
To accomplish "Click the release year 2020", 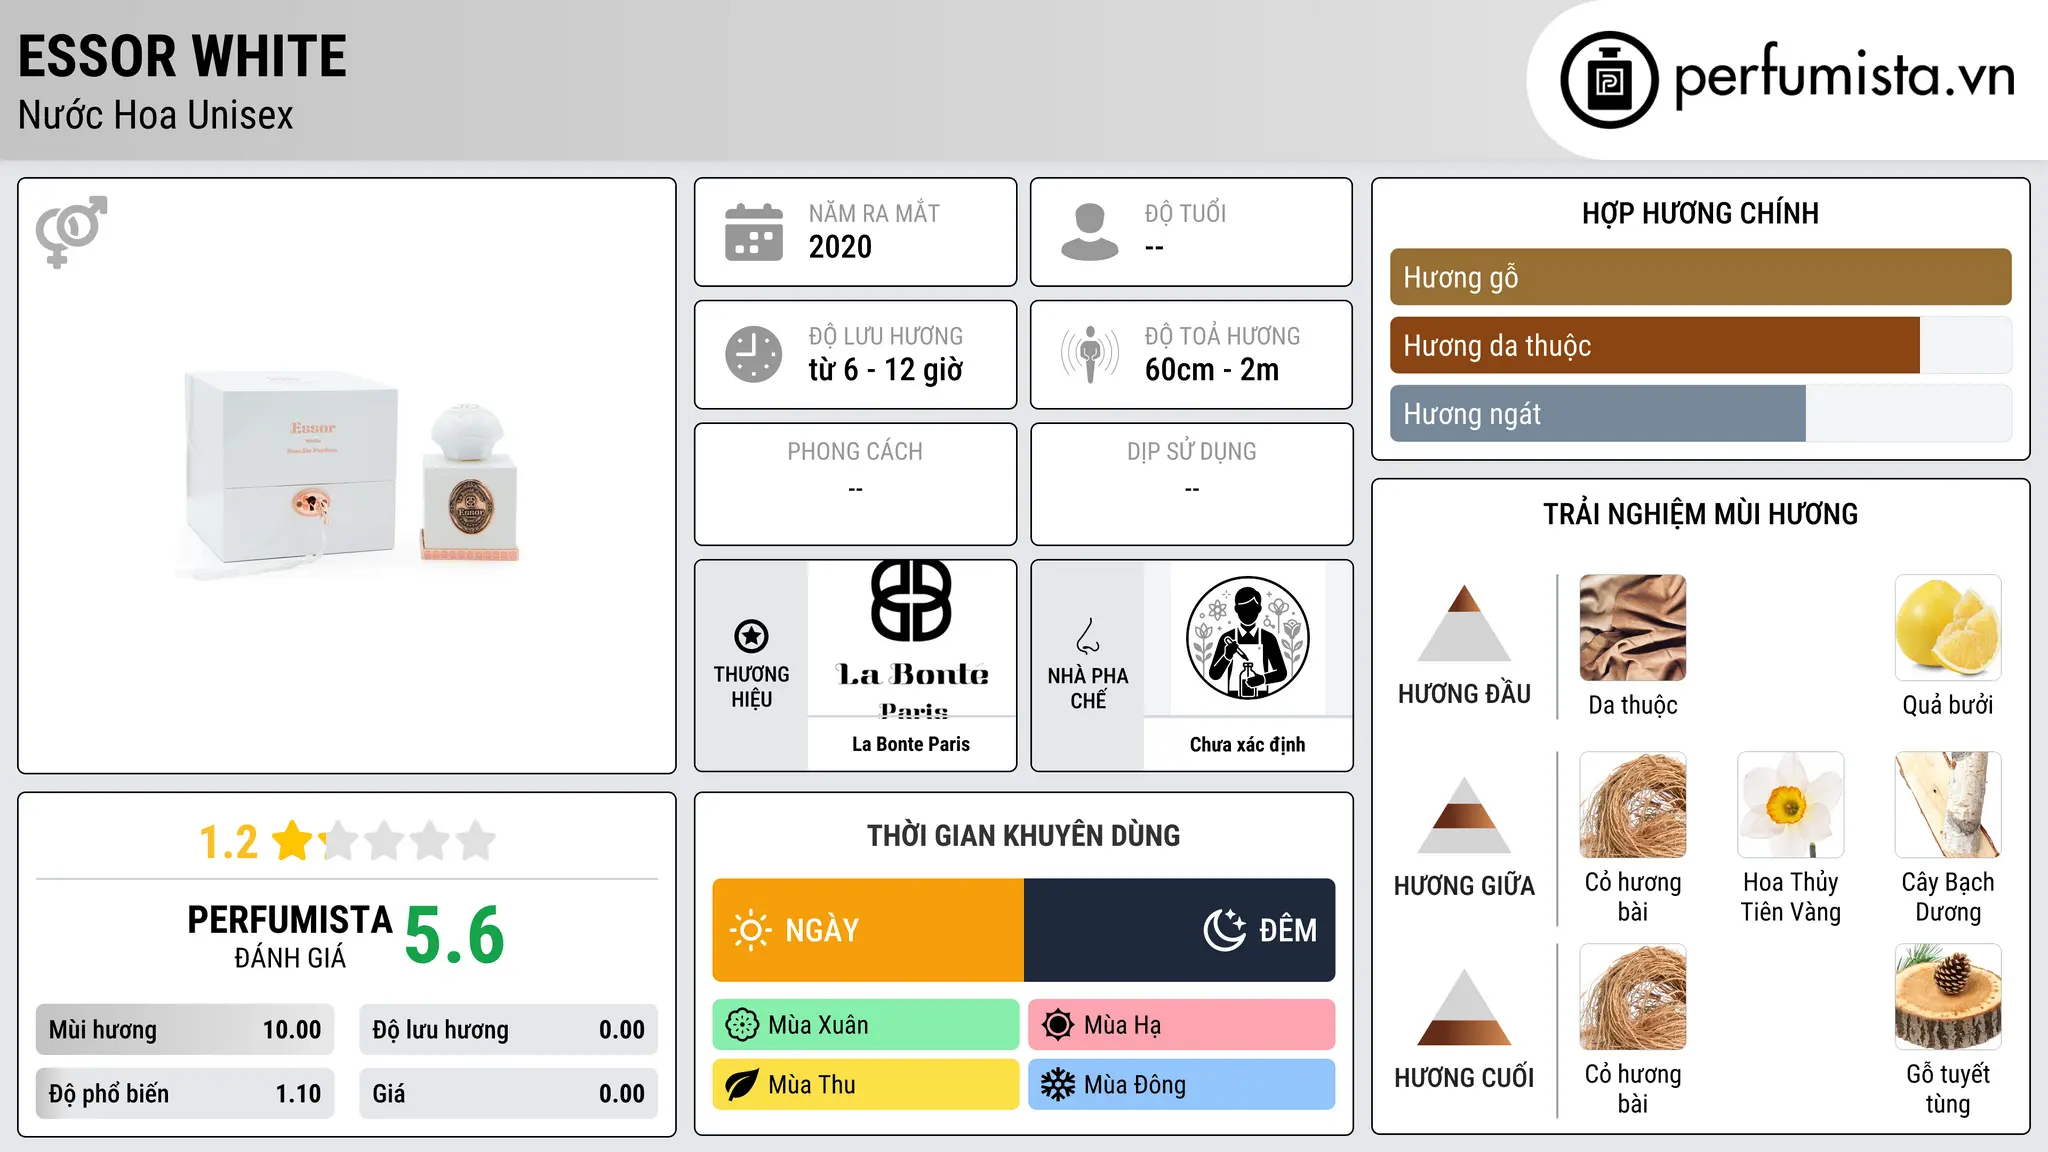I will click(x=840, y=247).
